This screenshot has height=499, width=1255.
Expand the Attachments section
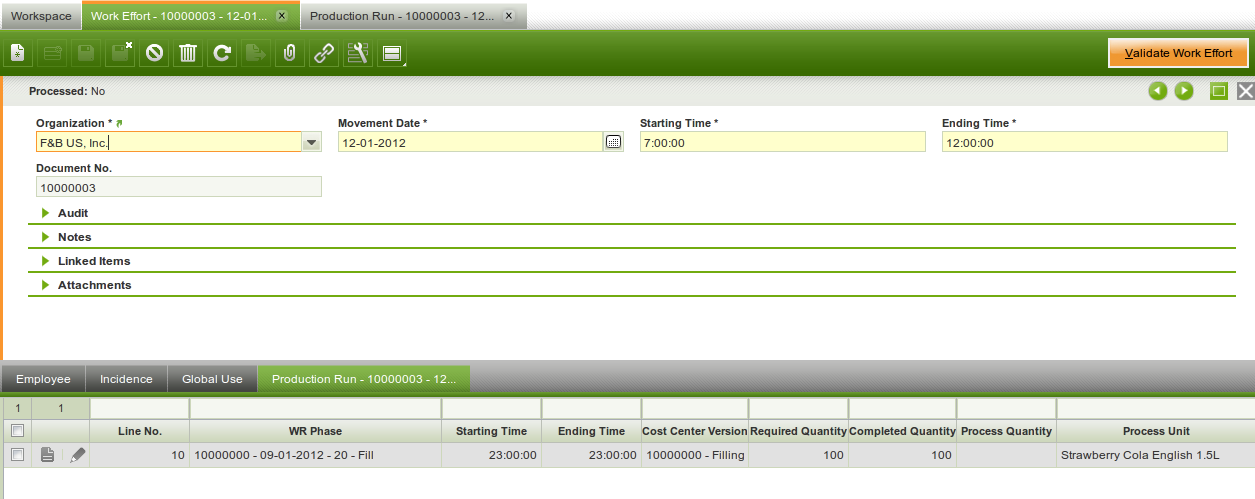coord(45,285)
